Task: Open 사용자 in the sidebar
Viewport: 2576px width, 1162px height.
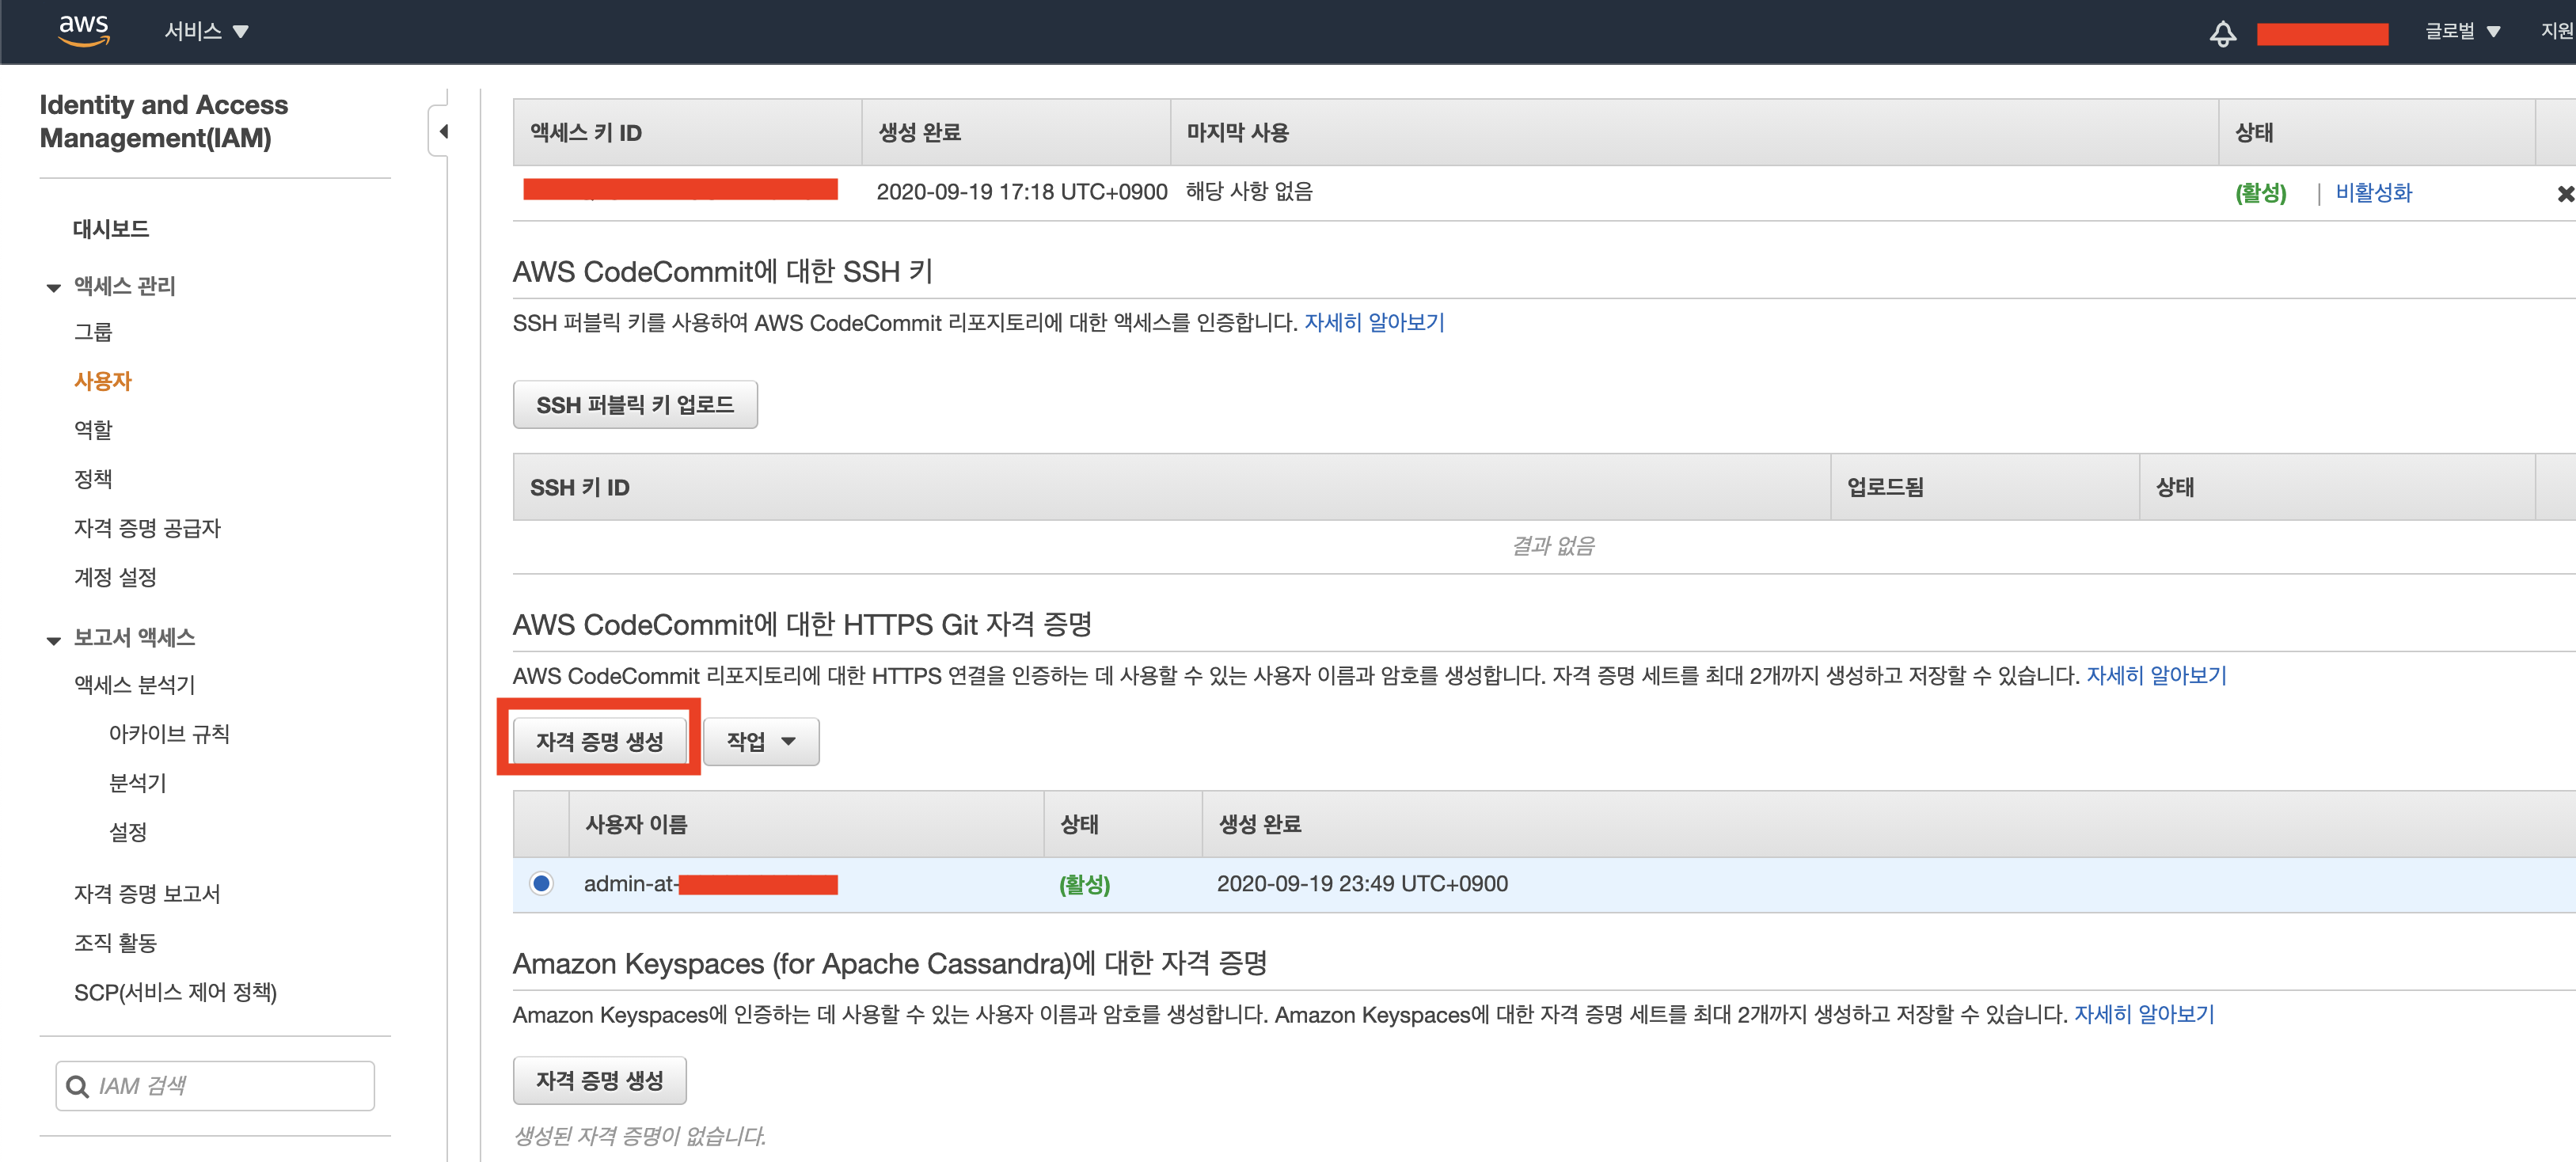Action: pos(103,381)
